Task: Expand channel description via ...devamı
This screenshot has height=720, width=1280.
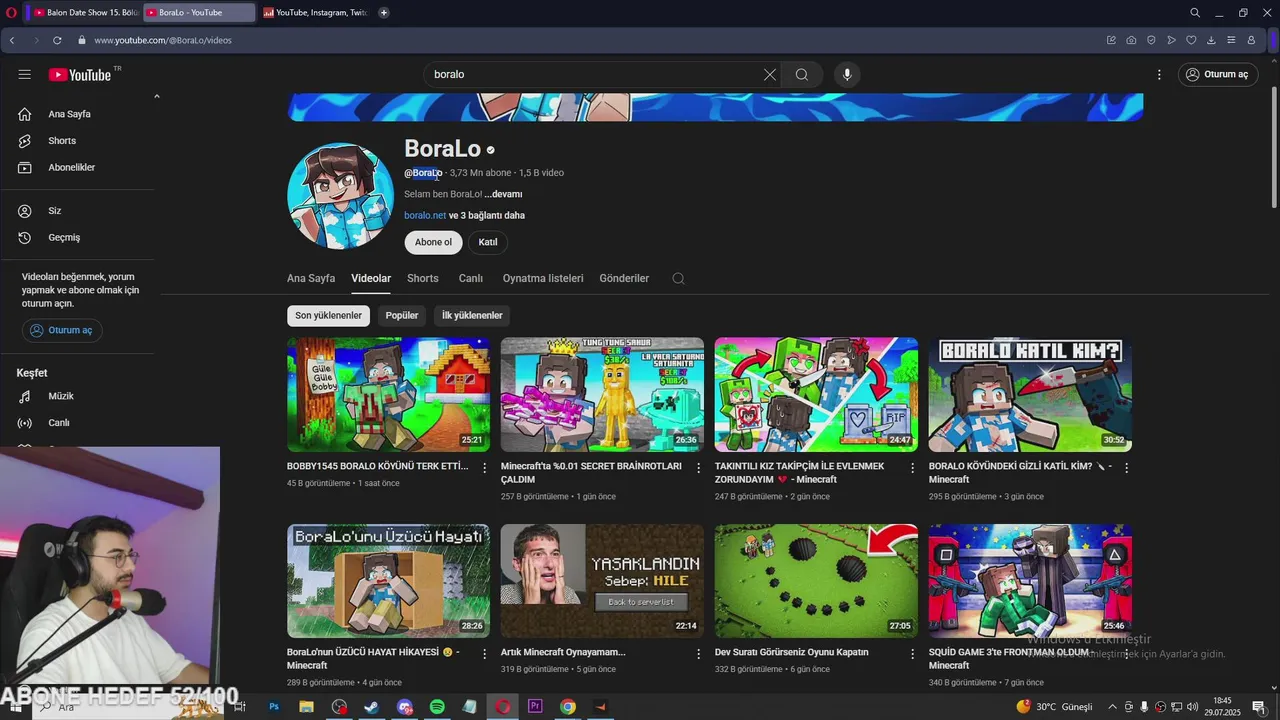Action: [x=503, y=194]
